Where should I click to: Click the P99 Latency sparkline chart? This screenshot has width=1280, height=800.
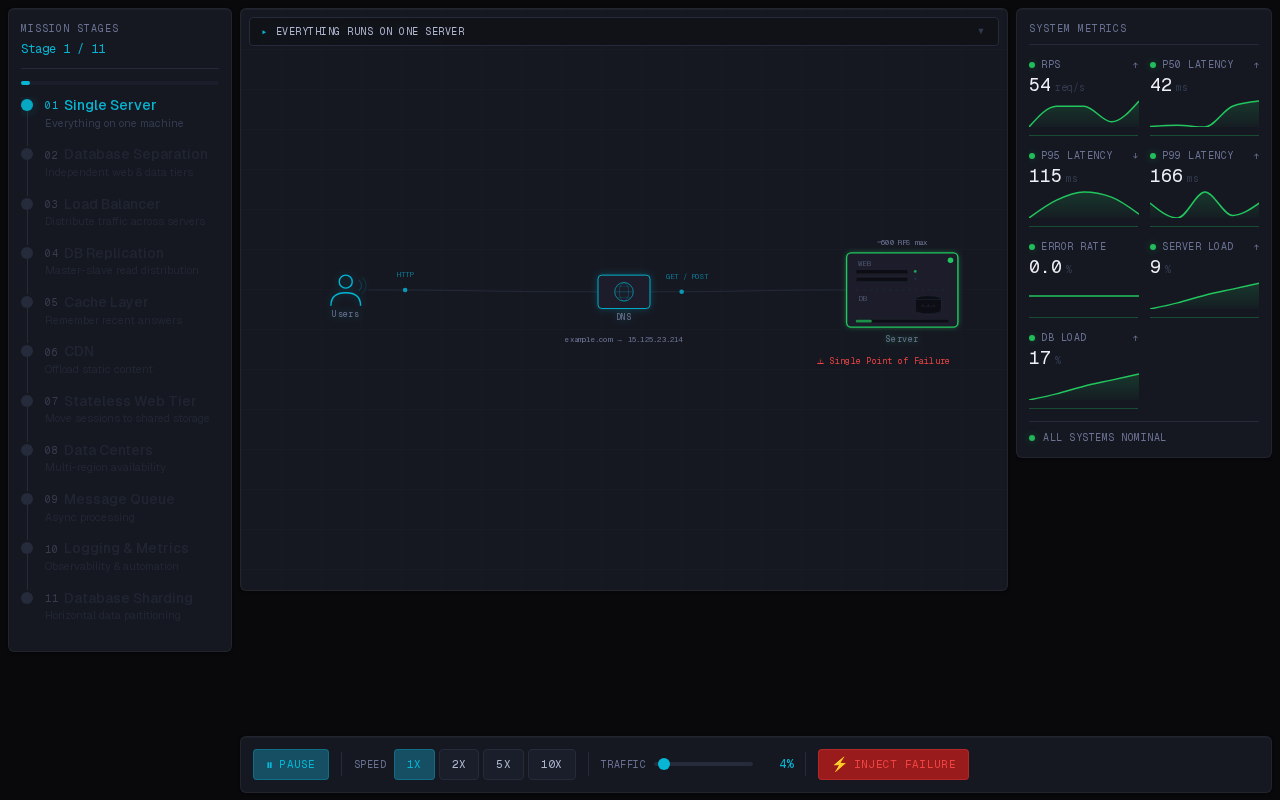tap(1204, 206)
